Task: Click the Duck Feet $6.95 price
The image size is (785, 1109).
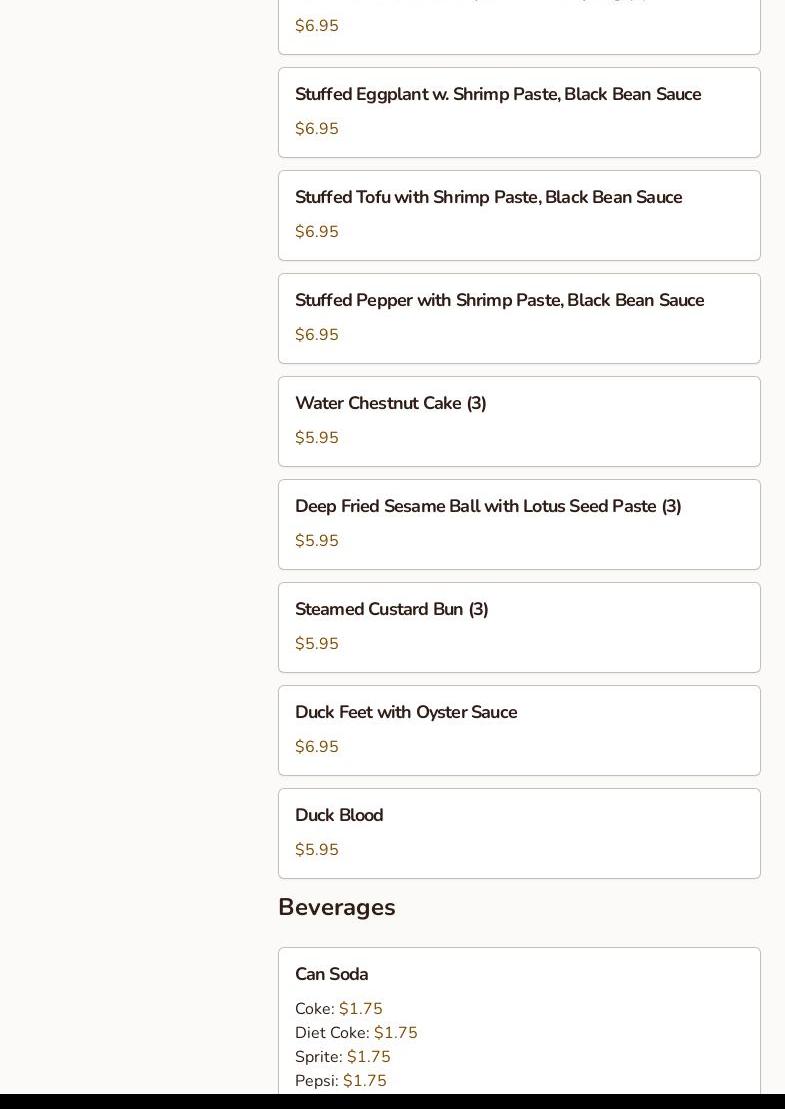Action: [x=317, y=746]
